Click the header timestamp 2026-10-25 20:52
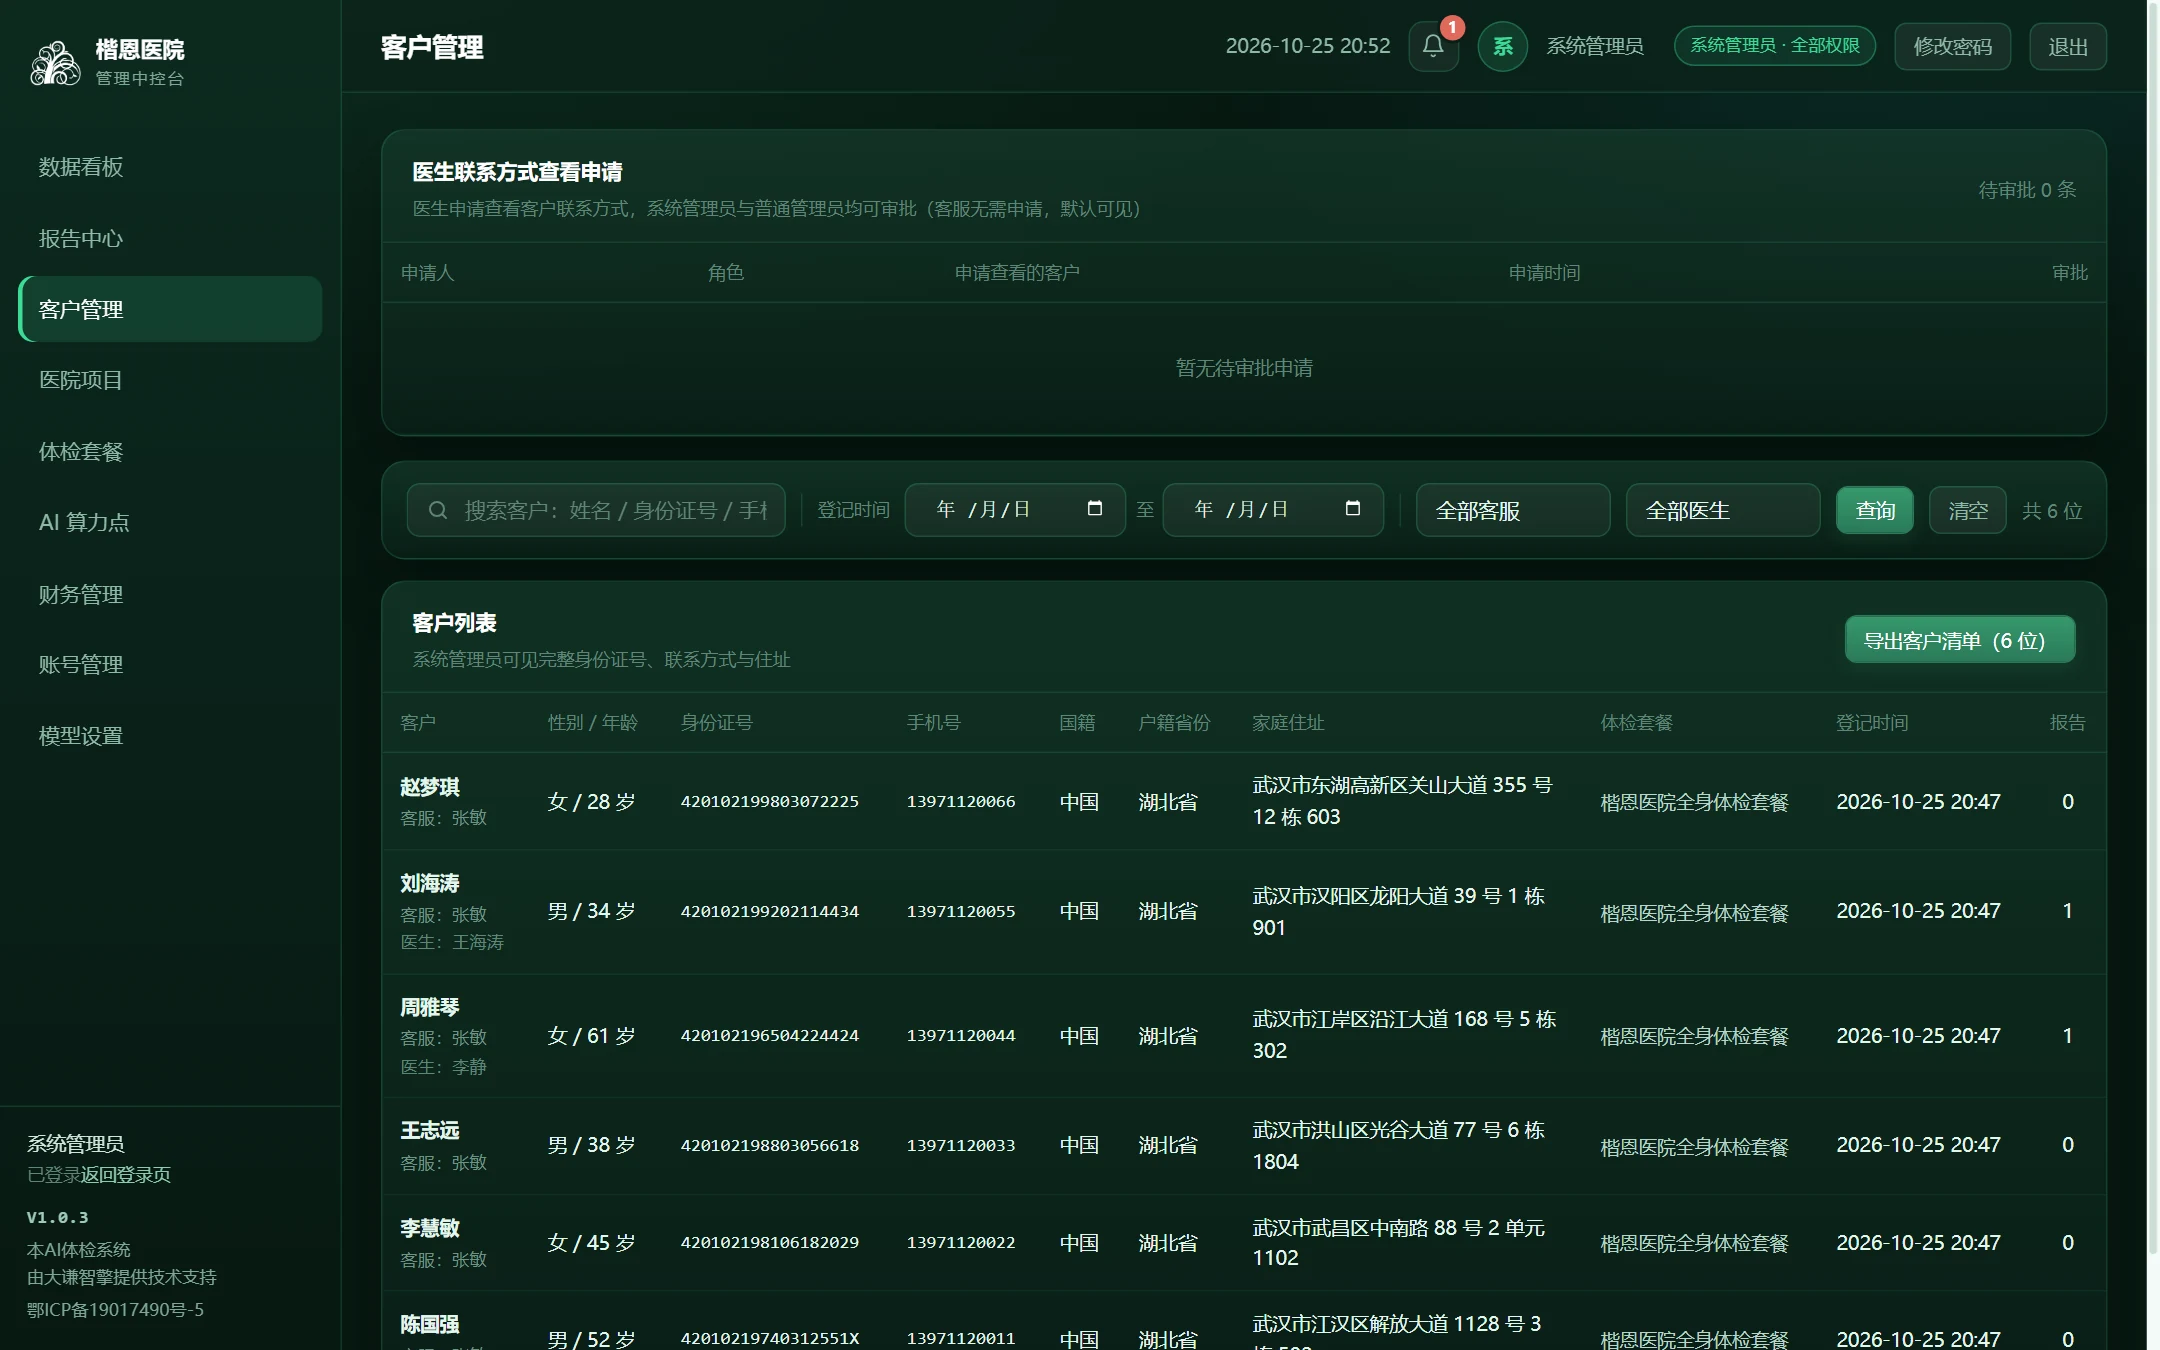This screenshot has height=1350, width=2160. [1308, 46]
